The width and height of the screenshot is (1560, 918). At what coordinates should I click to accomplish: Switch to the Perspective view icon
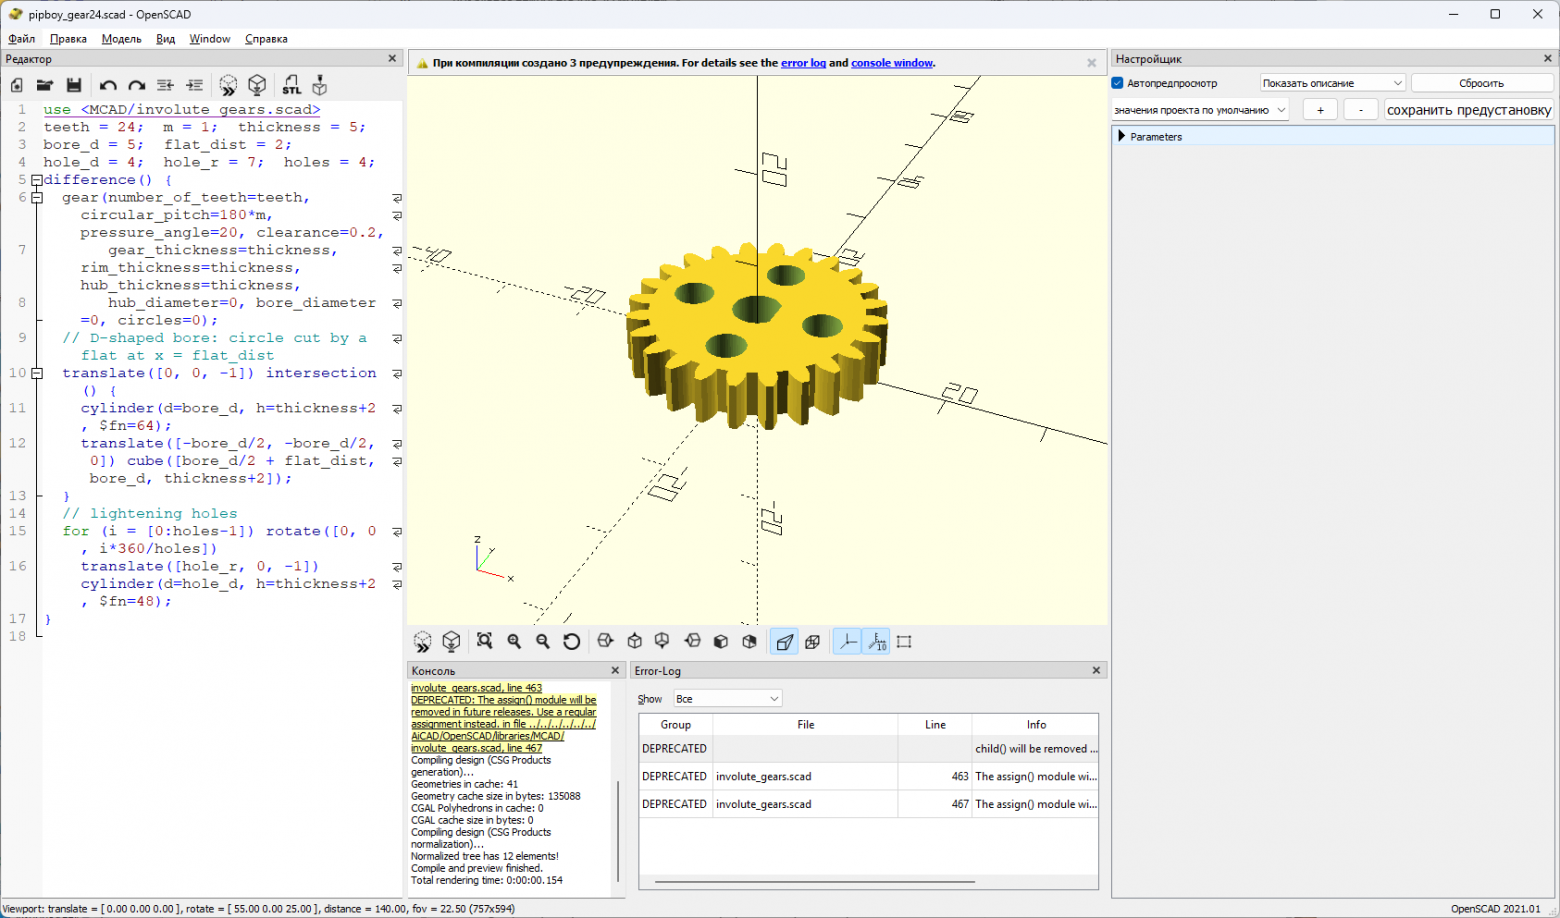(784, 641)
